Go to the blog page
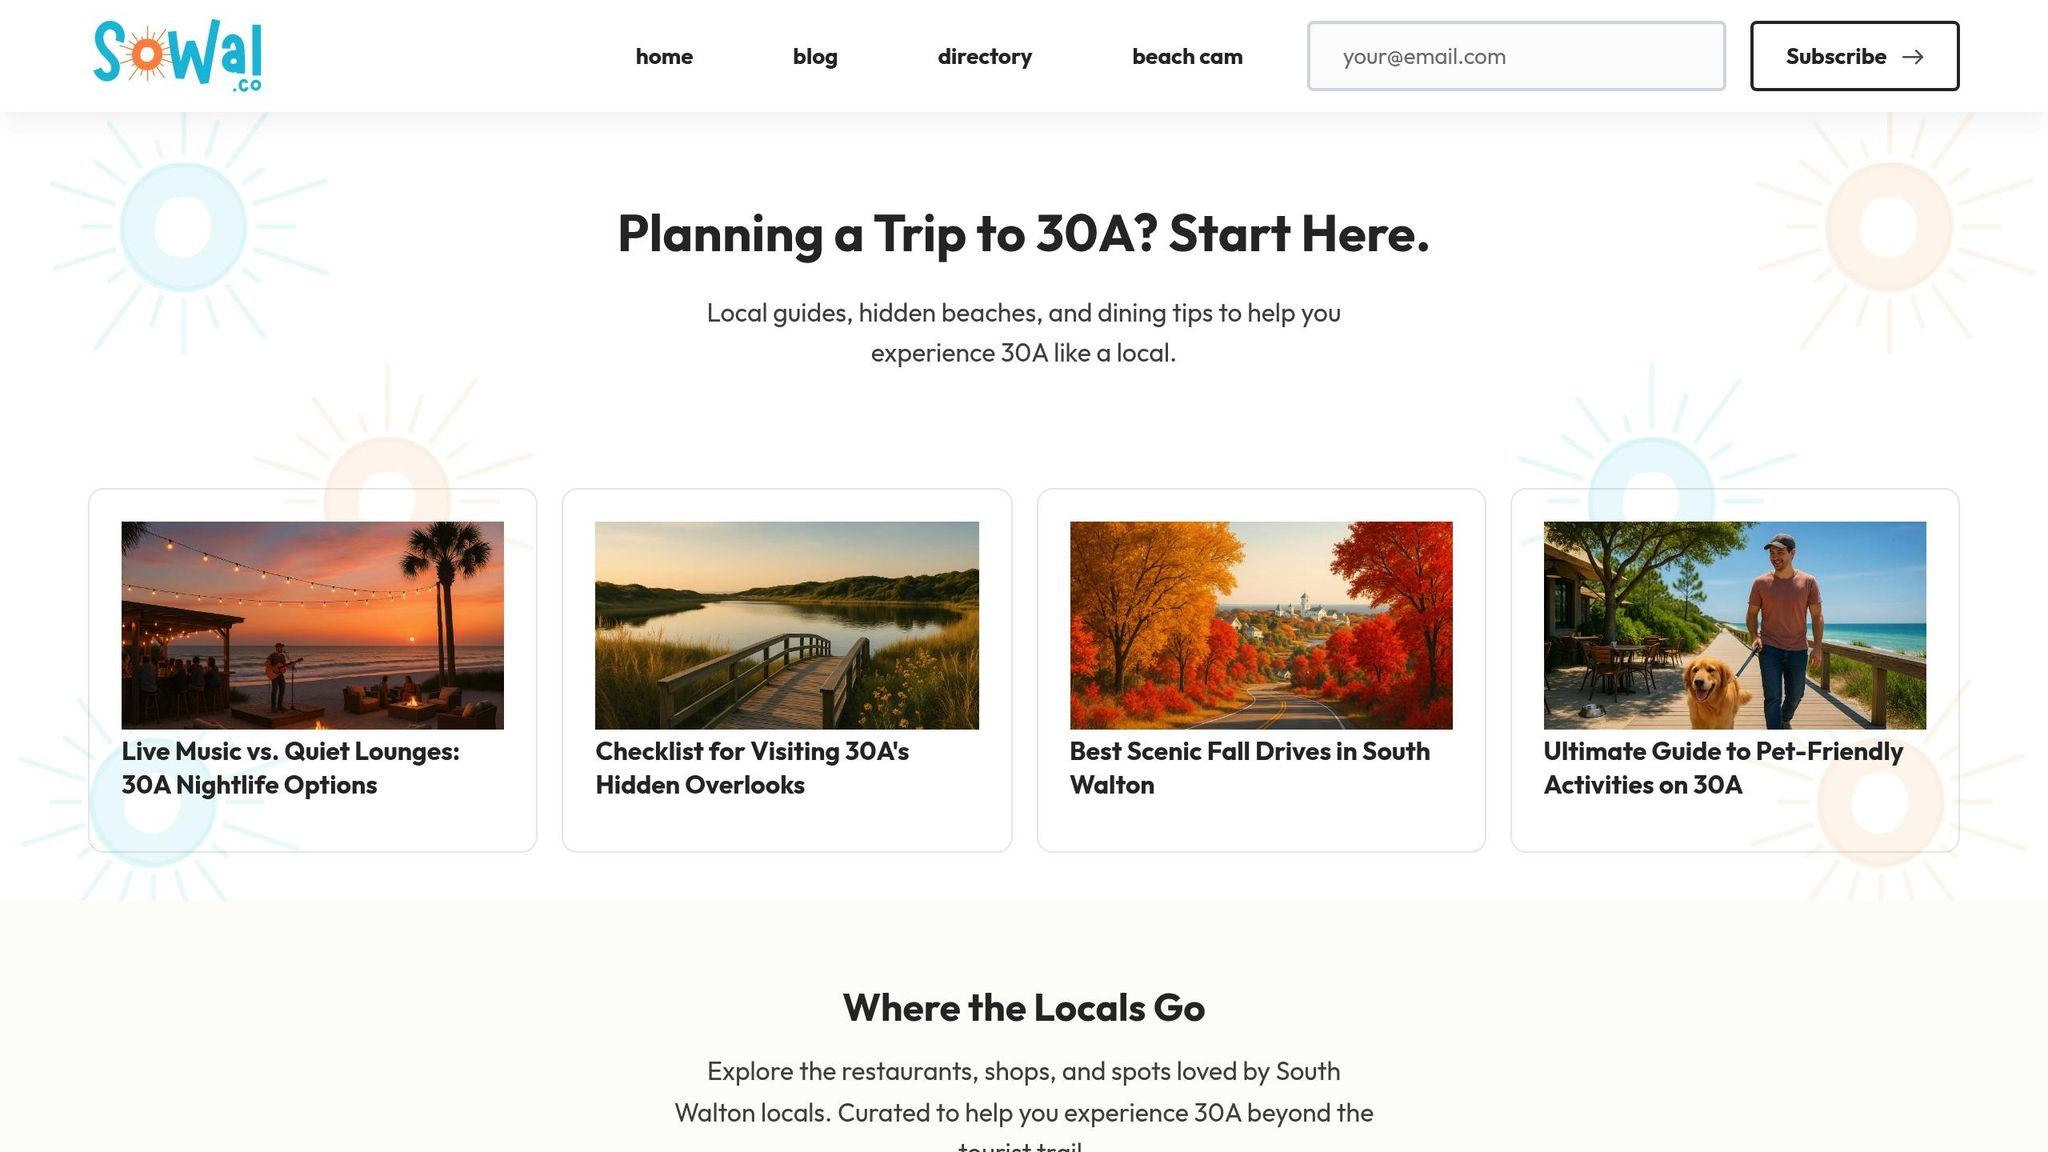The height and width of the screenshot is (1152, 2048). [815, 57]
